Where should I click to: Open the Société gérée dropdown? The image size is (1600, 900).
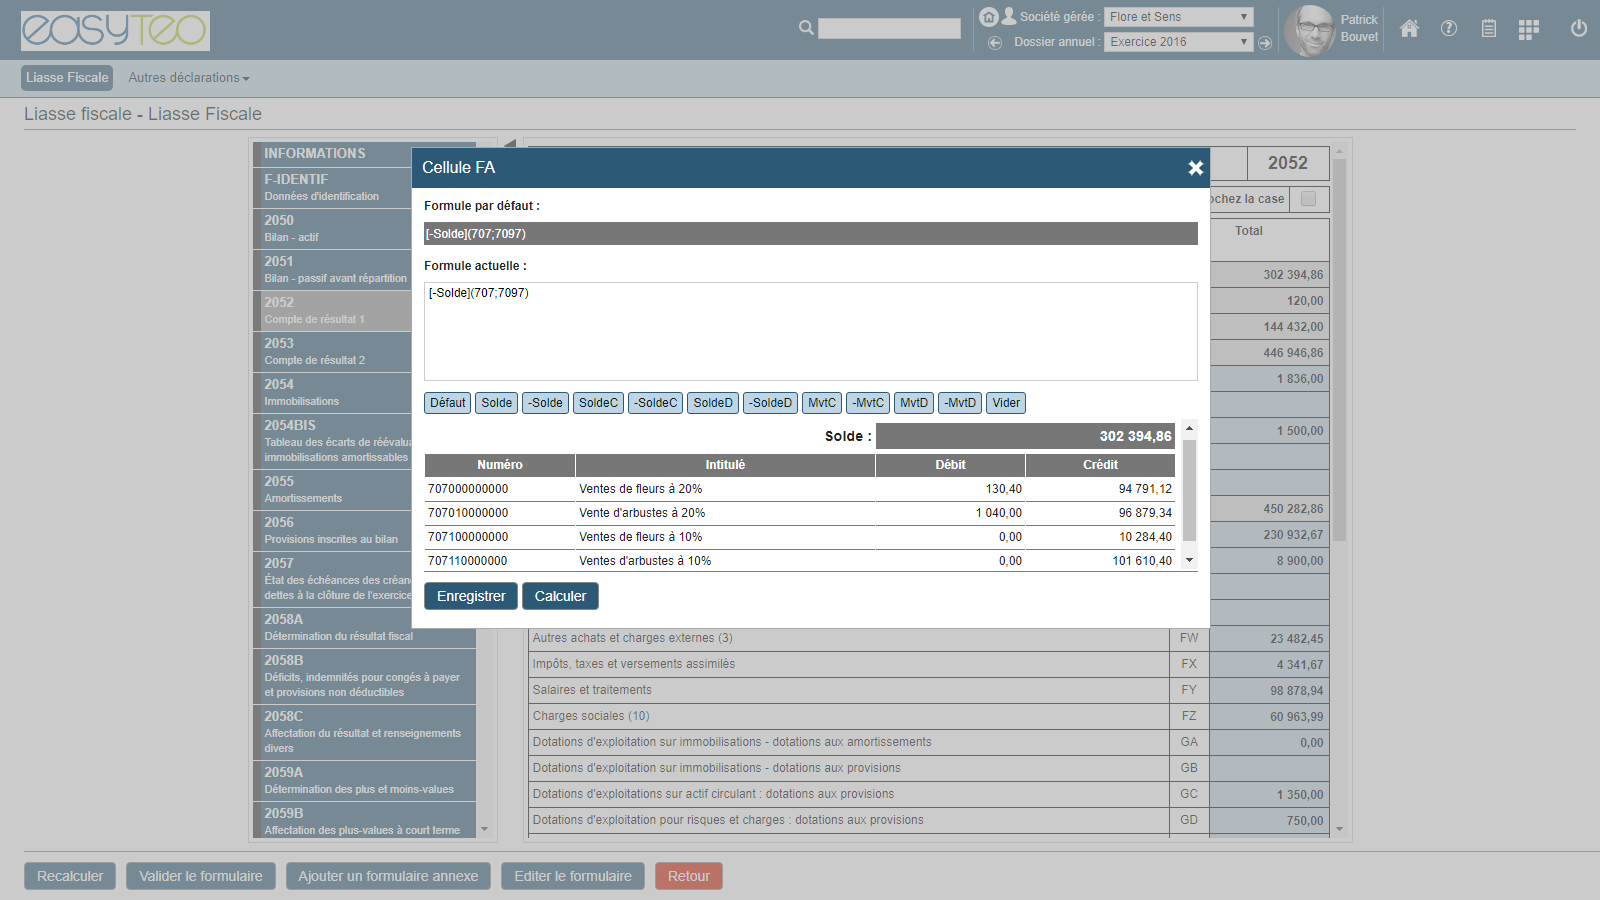pos(1178,17)
